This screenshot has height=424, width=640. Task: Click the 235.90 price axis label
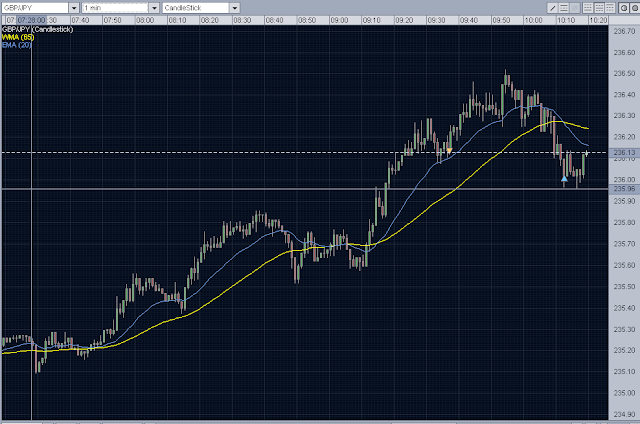624,201
